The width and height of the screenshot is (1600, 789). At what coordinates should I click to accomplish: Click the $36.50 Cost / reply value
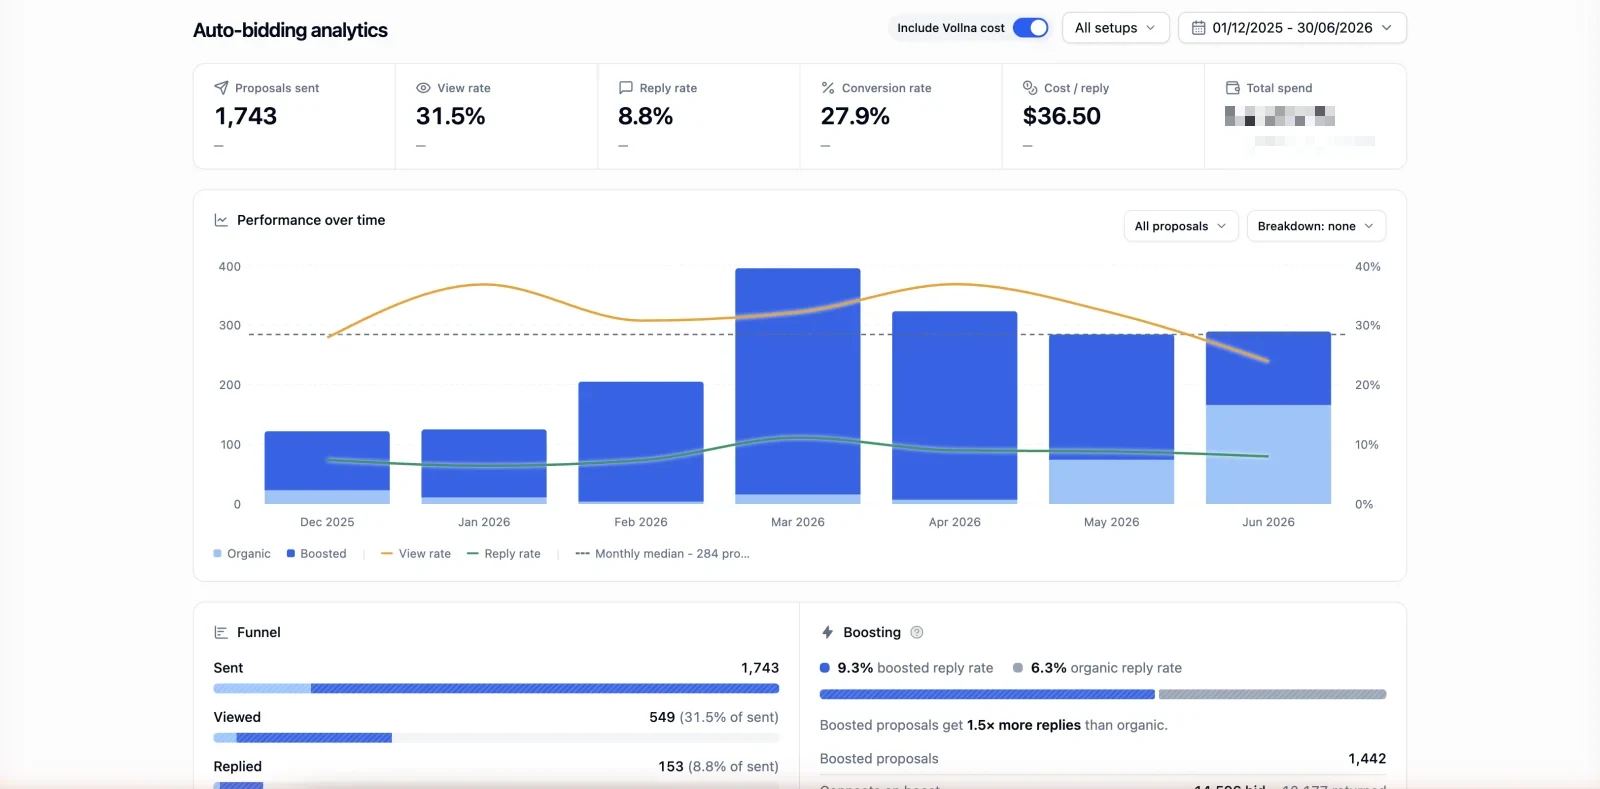[x=1062, y=116]
